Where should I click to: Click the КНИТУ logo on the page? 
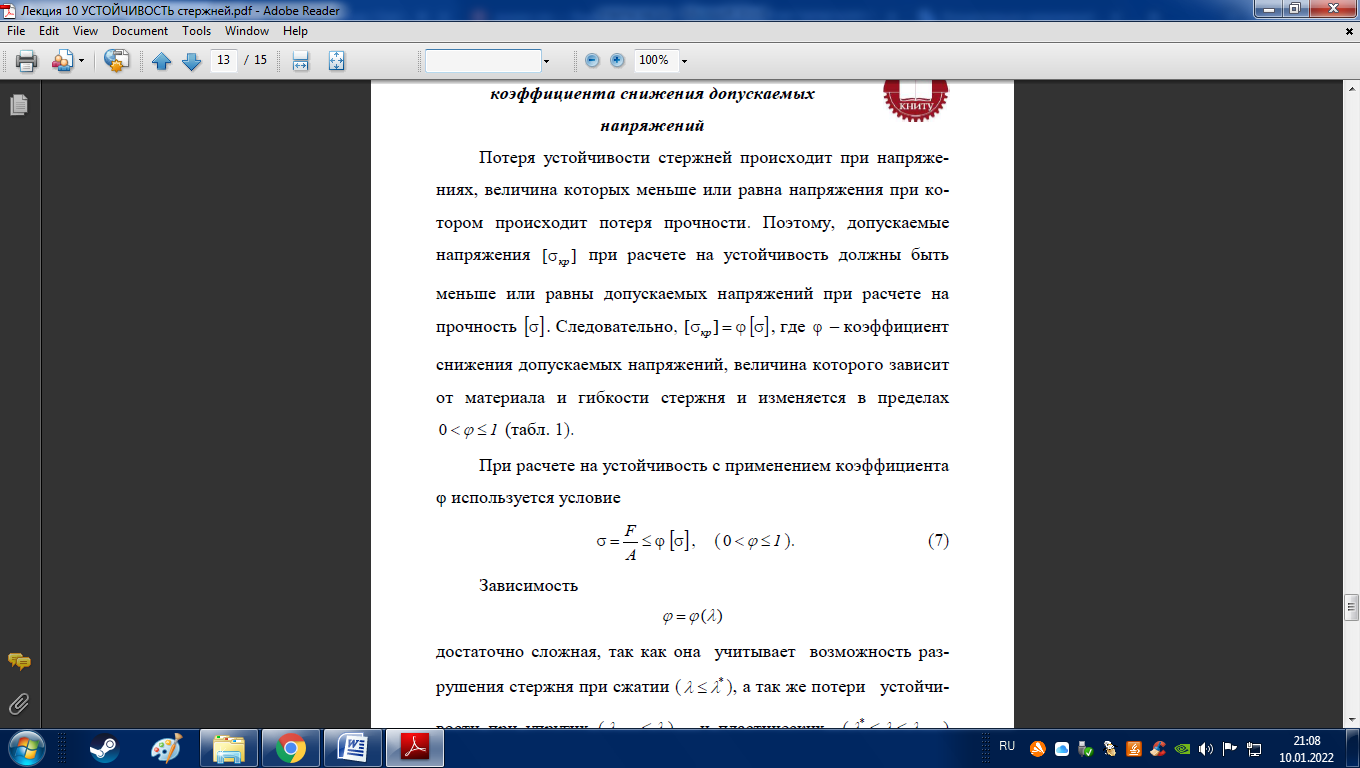[915, 99]
